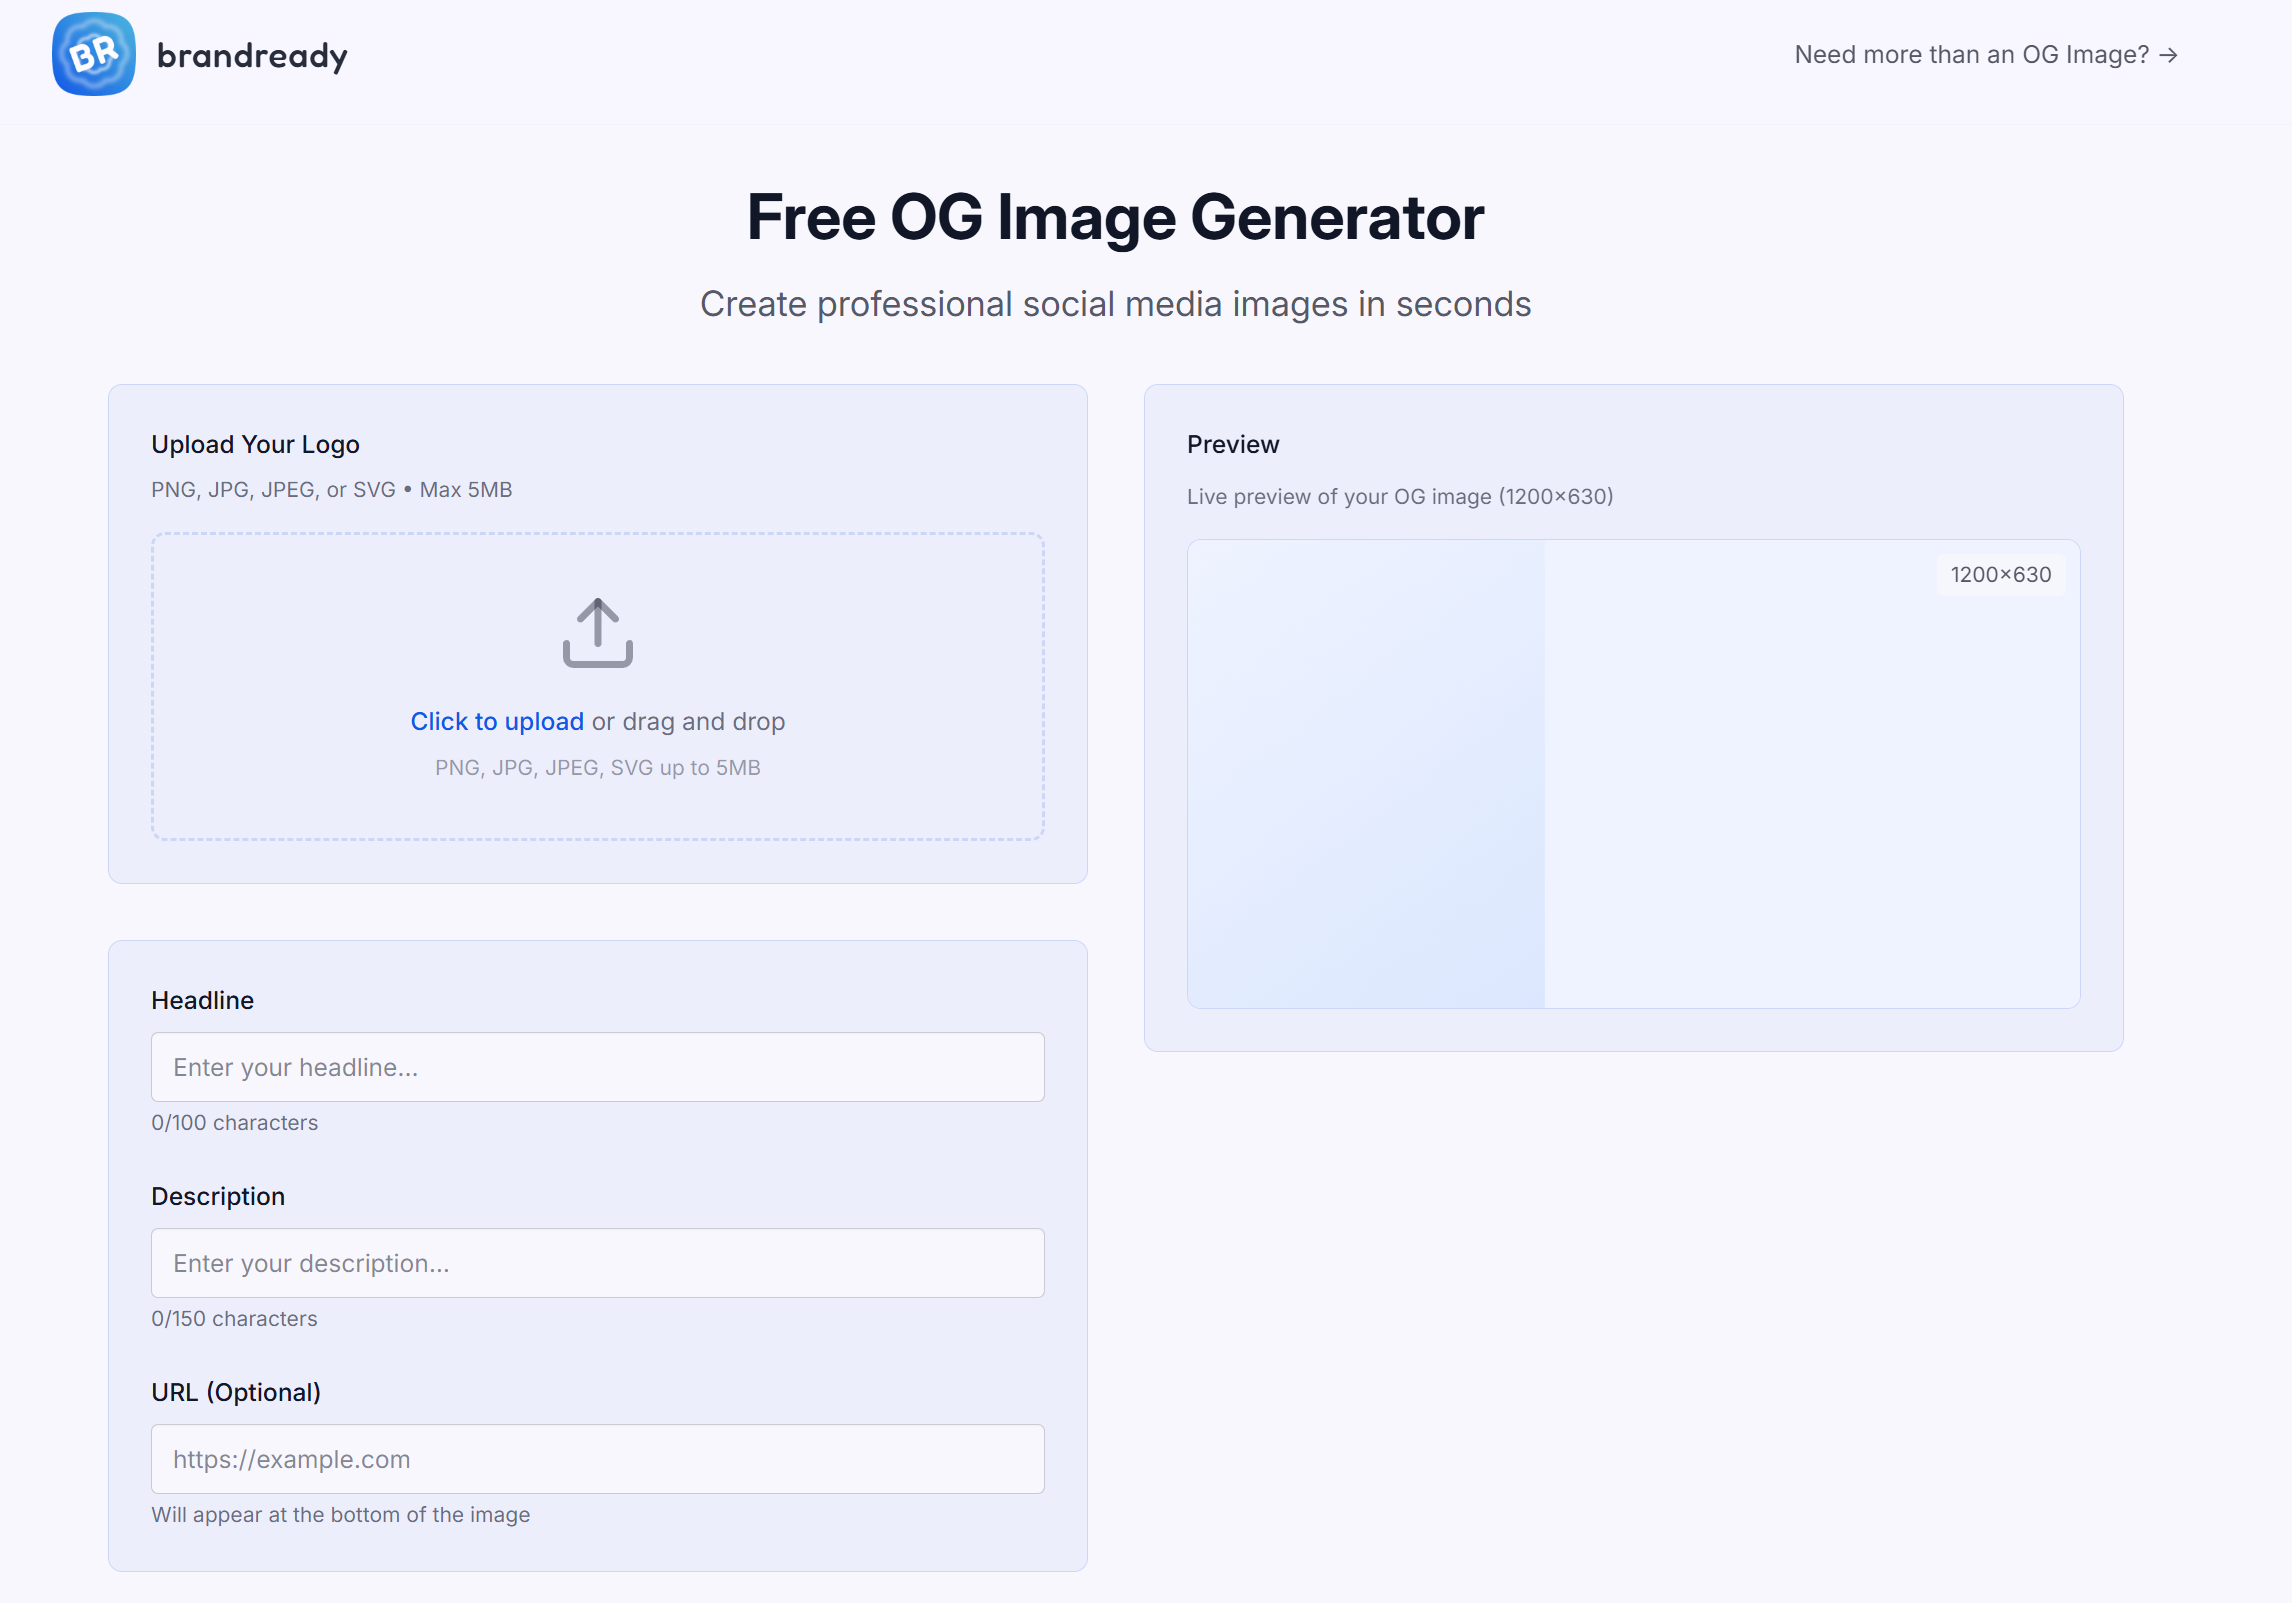Viewport: 2292px width, 1603px height.
Task: Click the 'Free OG Image Generator' title
Action: click(x=1115, y=217)
